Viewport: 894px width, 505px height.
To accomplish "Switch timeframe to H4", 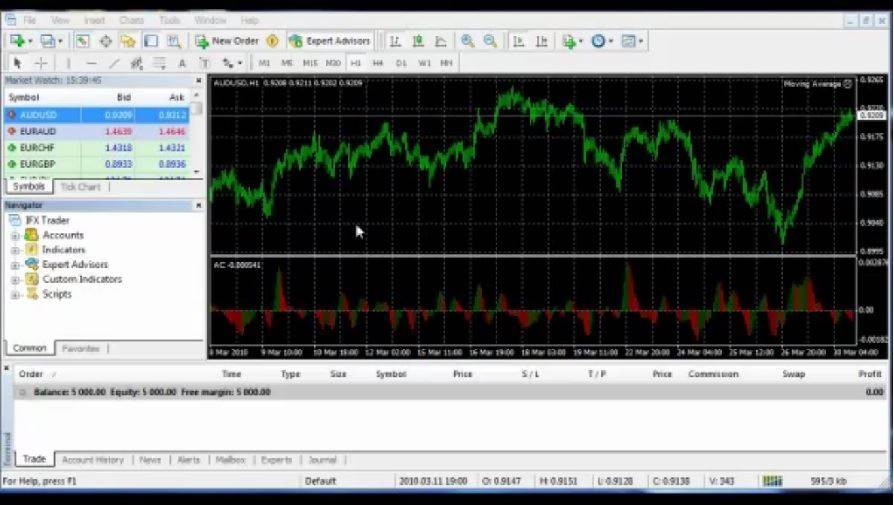I will tap(378, 63).
